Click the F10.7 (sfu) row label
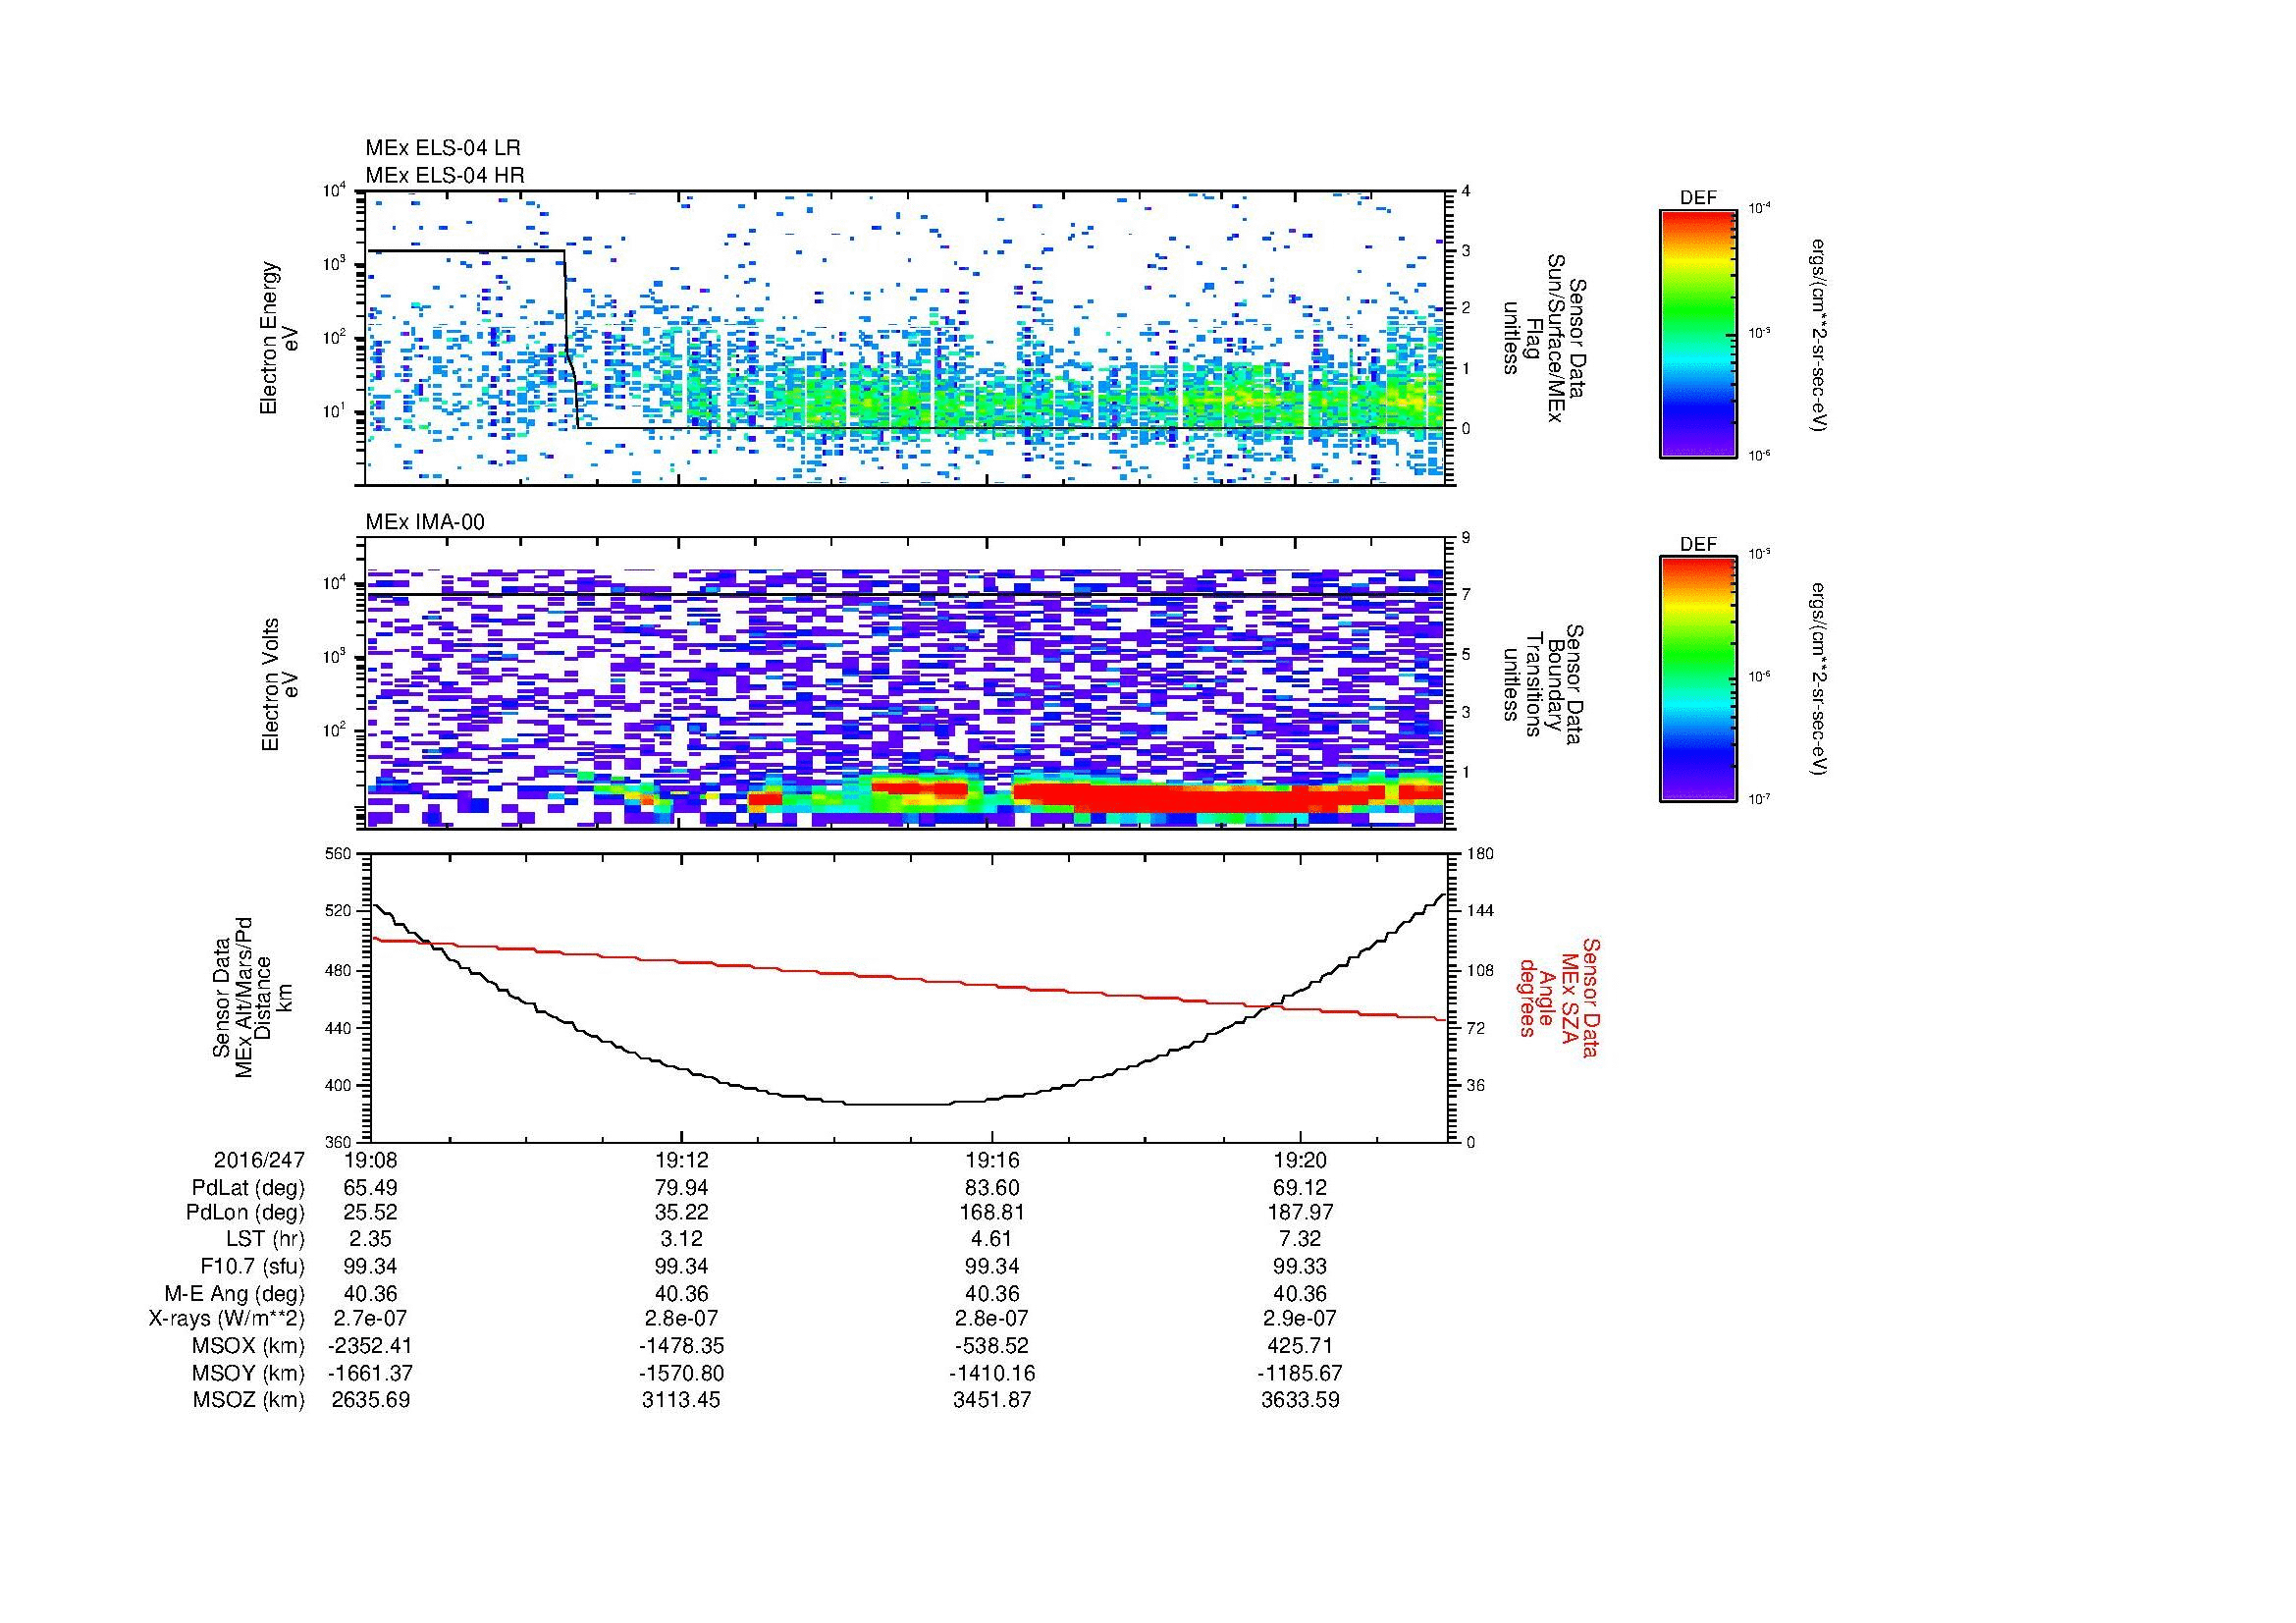Image resolution: width=2296 pixels, height=1623 pixels. 252,1267
